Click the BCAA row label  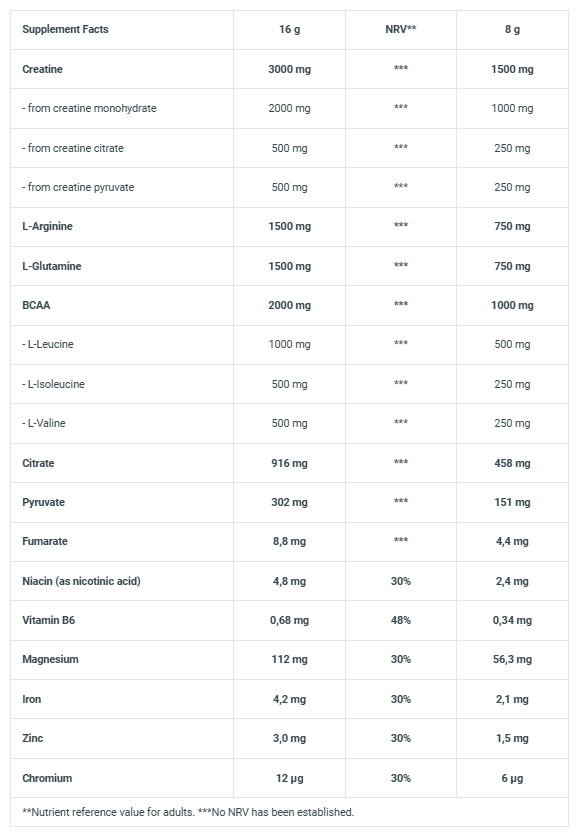(x=36, y=305)
